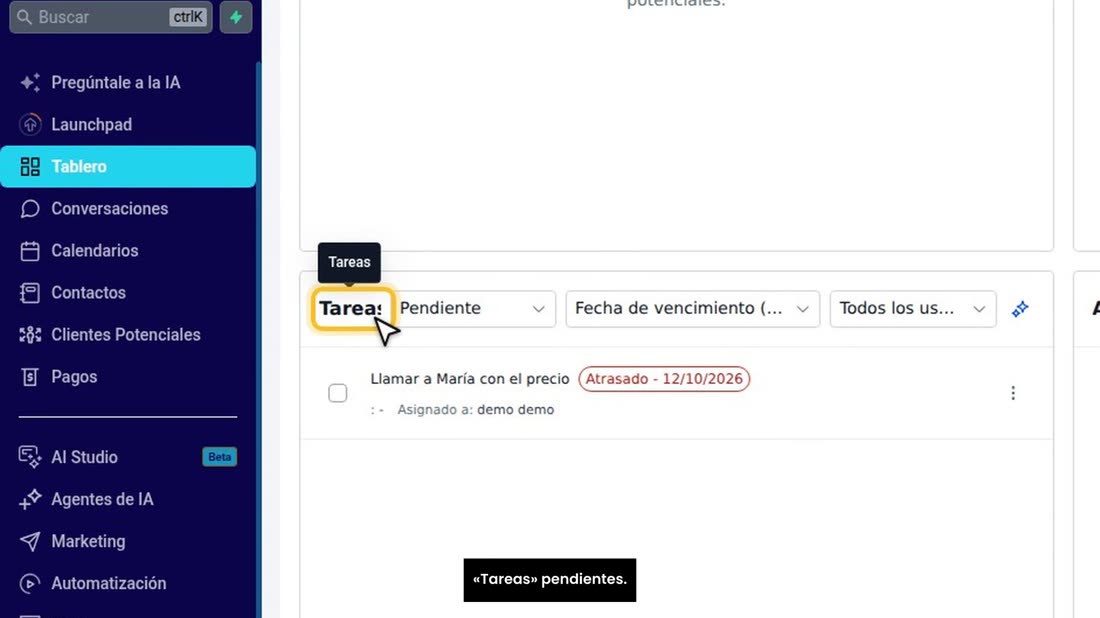Click the magnifier icon in Buscar
1100x618 pixels.
click(x=25, y=17)
